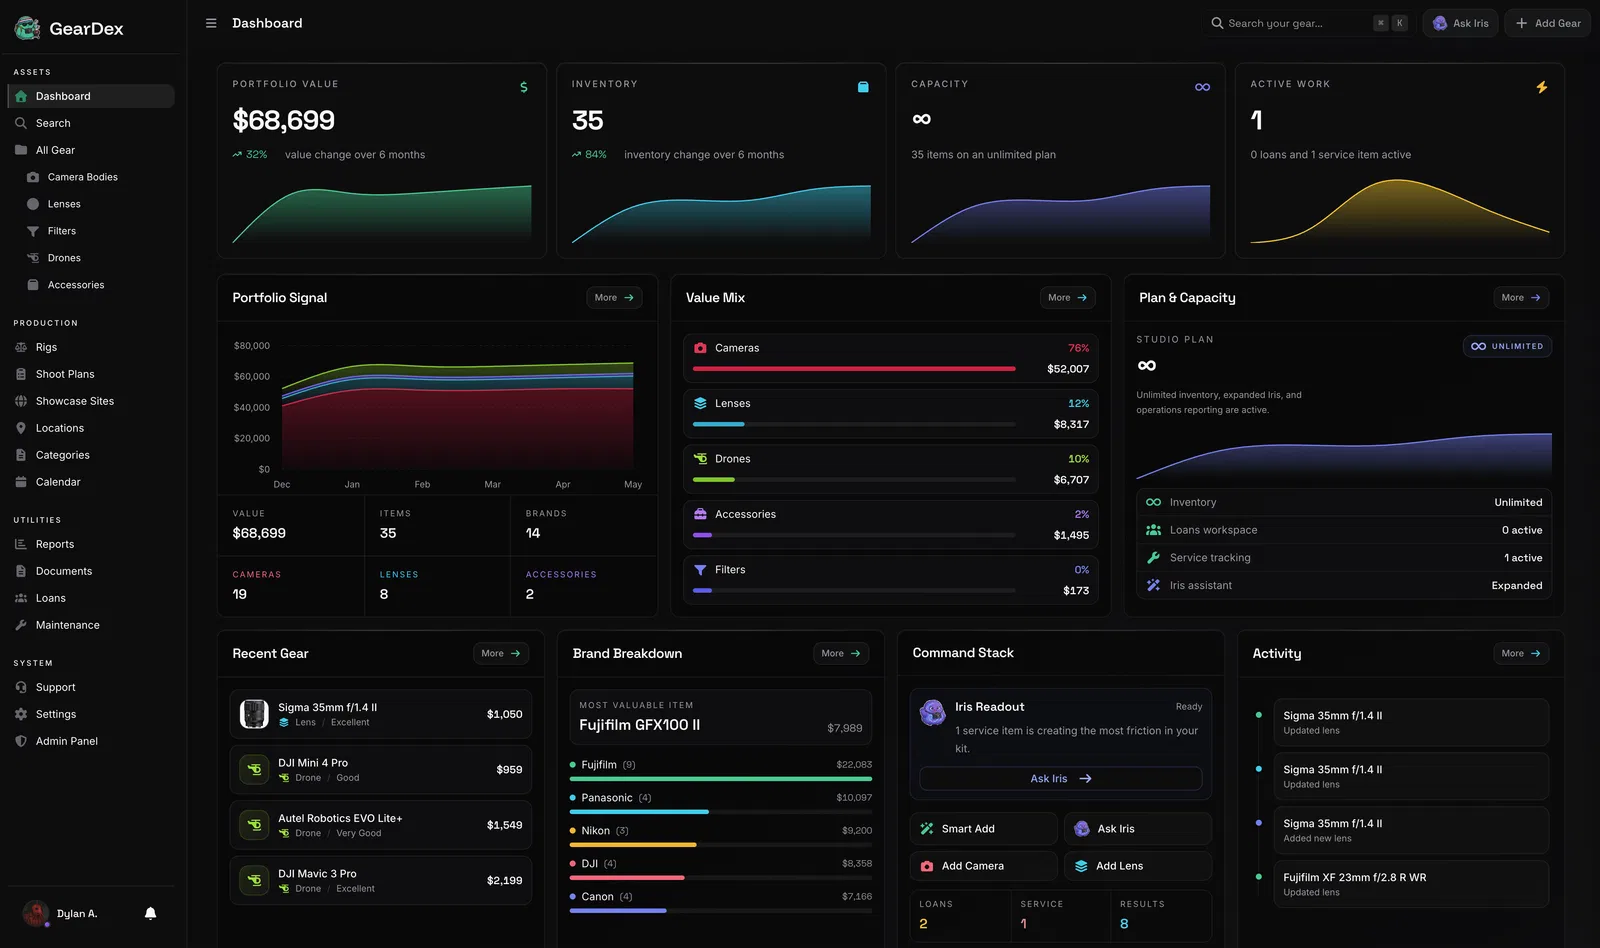Open More in Portfolio Signal panel

[614, 298]
